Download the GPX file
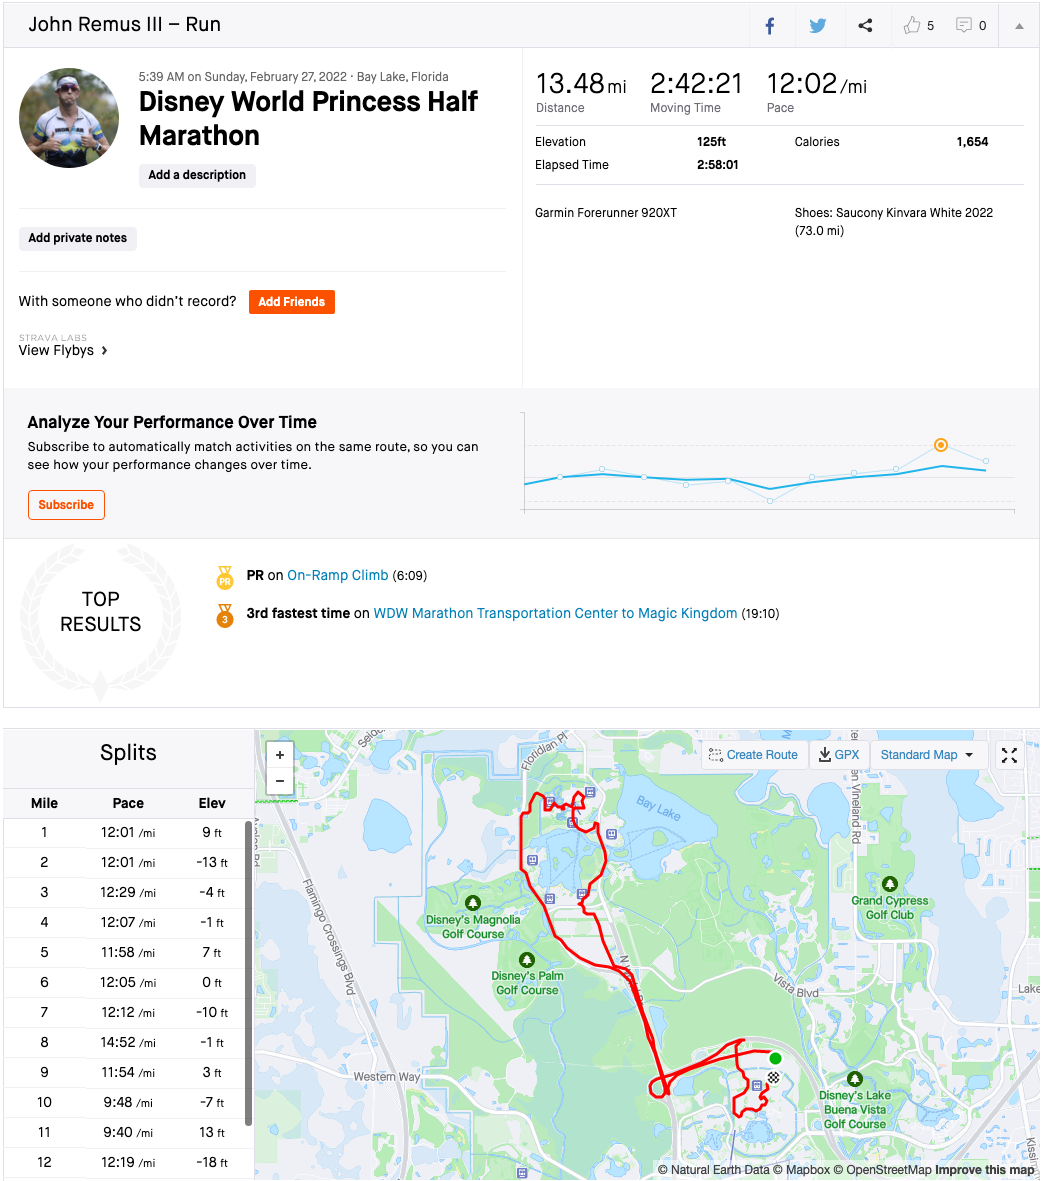The height and width of the screenshot is (1181, 1046). (839, 755)
